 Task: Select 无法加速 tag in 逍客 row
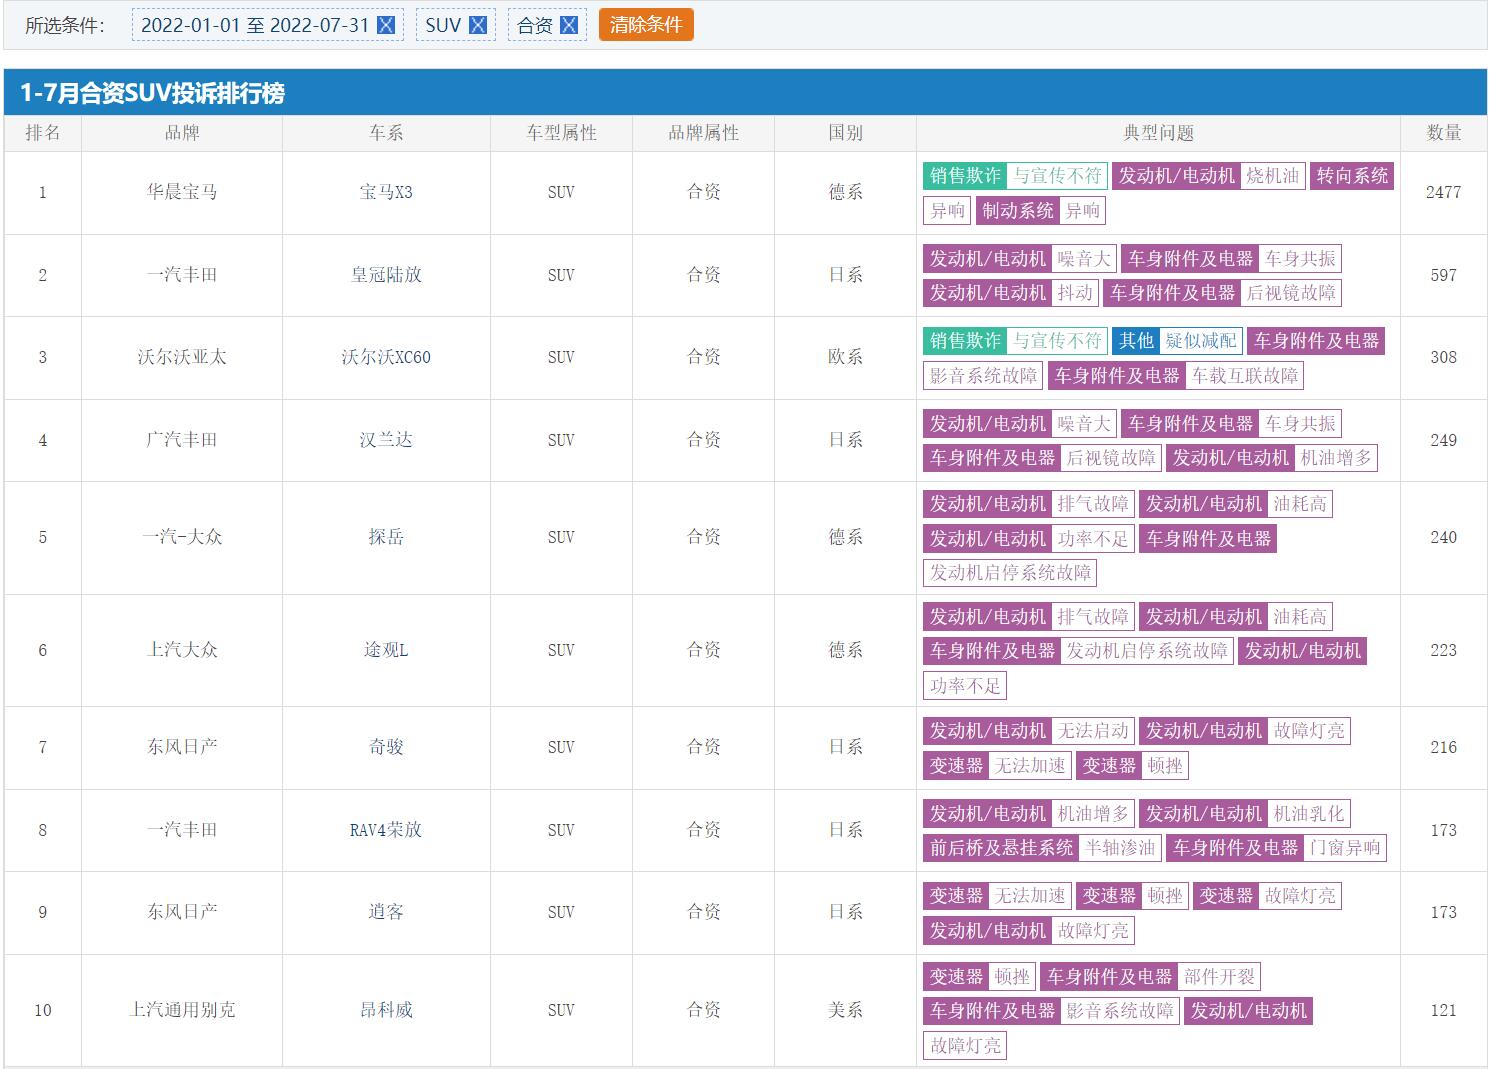coord(1030,896)
